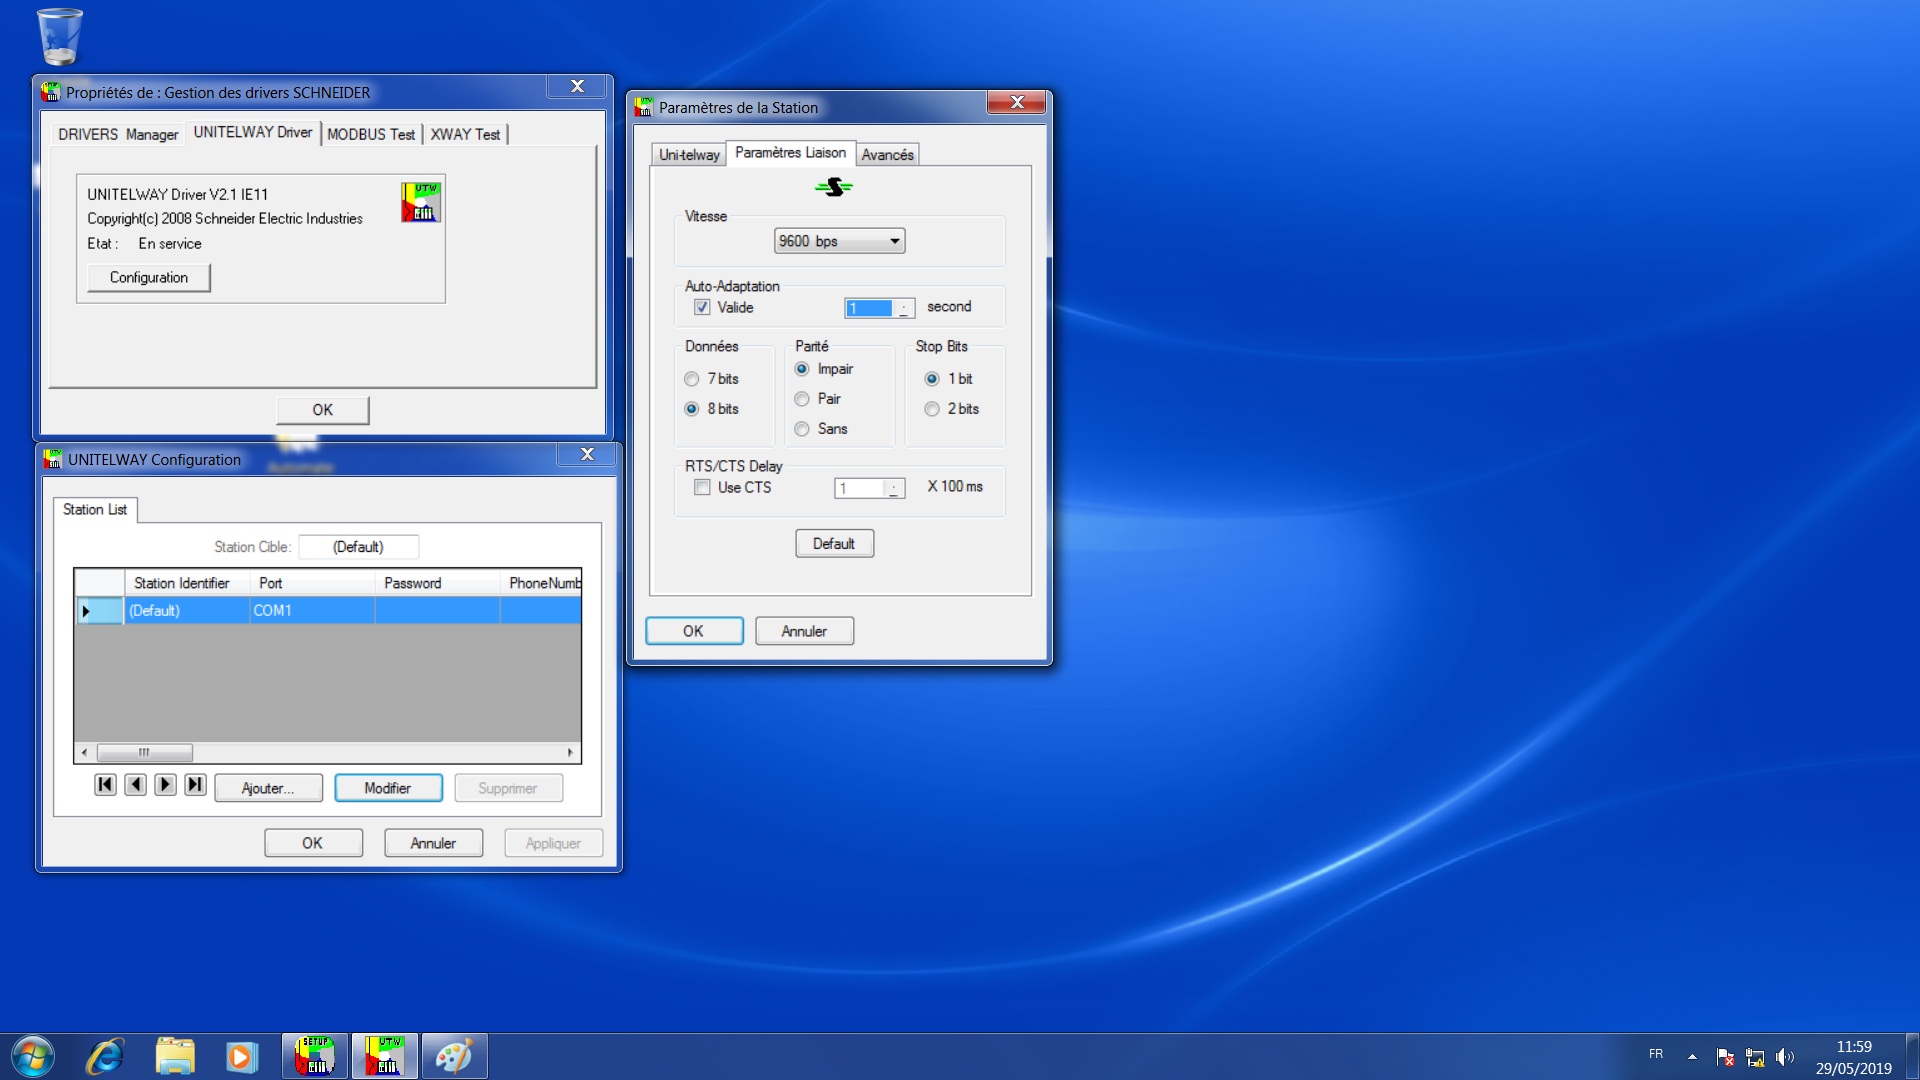Open Drivers Setup taskbar icon
1920x1080 pixels.
pos(315,1056)
